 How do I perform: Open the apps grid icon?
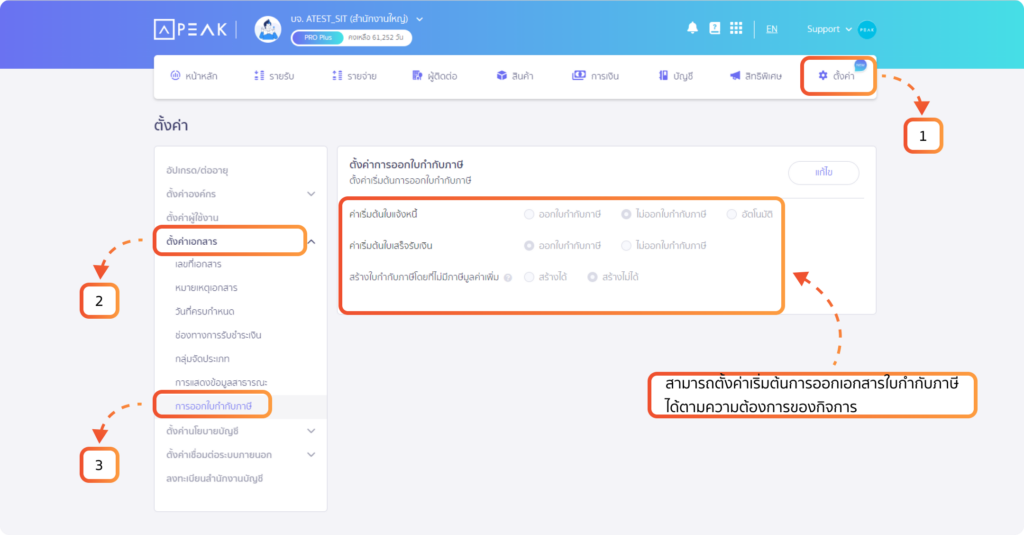(736, 28)
